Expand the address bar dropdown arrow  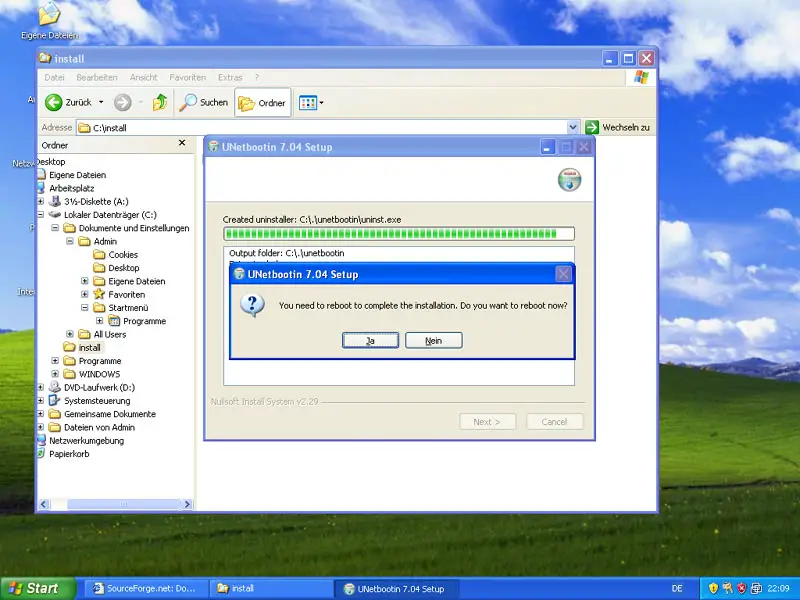(x=573, y=127)
